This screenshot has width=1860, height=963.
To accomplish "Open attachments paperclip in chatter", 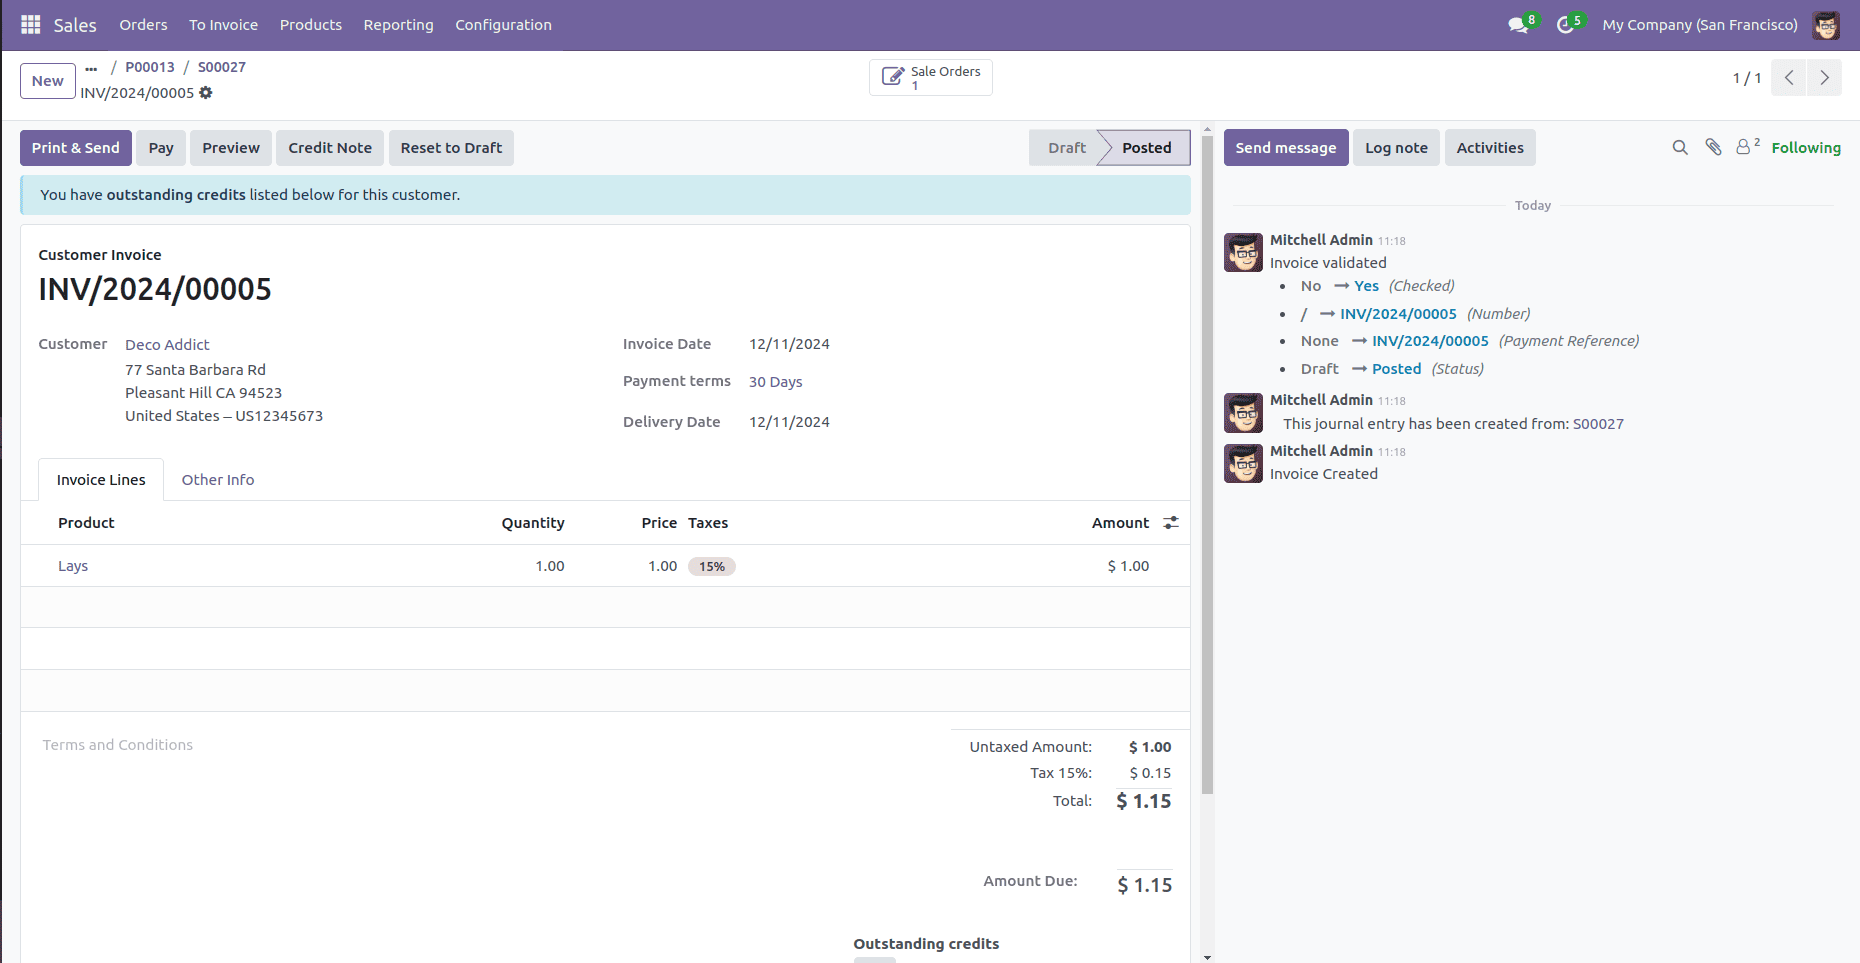I will click(1713, 147).
